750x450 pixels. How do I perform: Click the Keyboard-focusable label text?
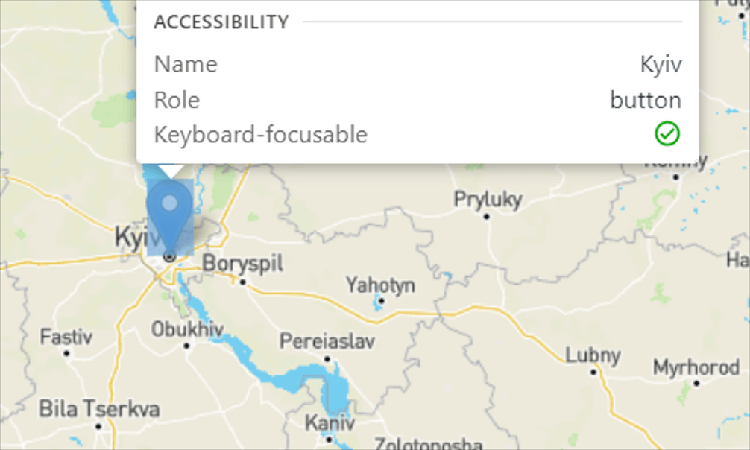(261, 134)
